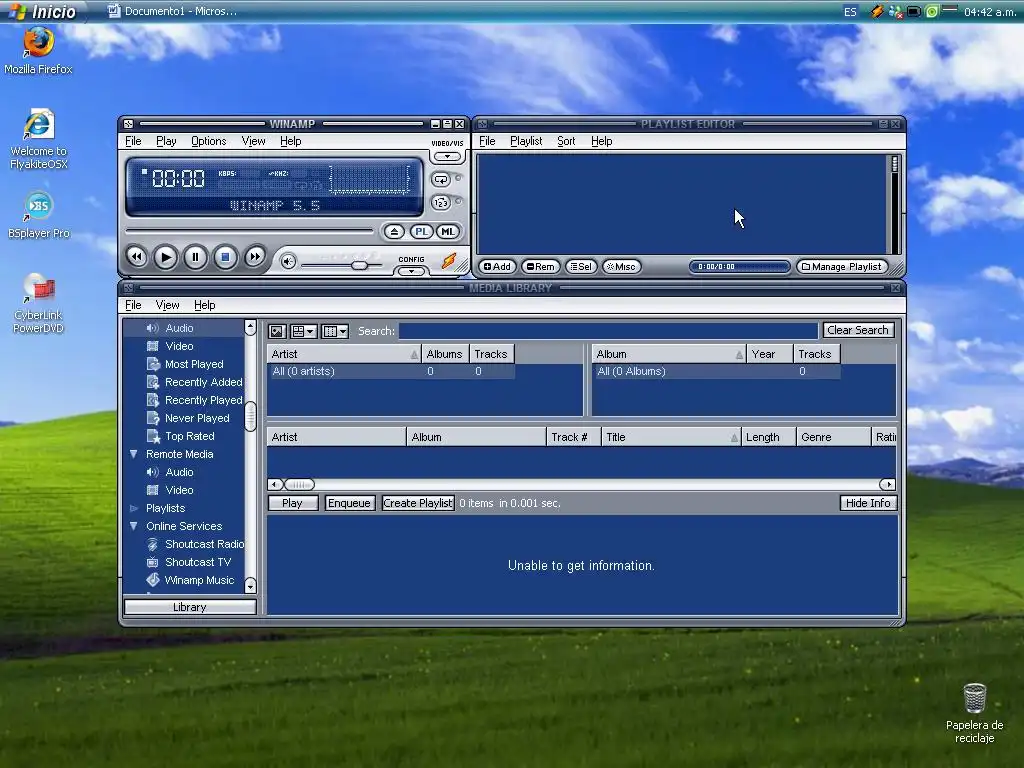Image resolution: width=1024 pixels, height=768 pixels.
Task: Click the Winamp volume slider knob
Action: coord(359,264)
